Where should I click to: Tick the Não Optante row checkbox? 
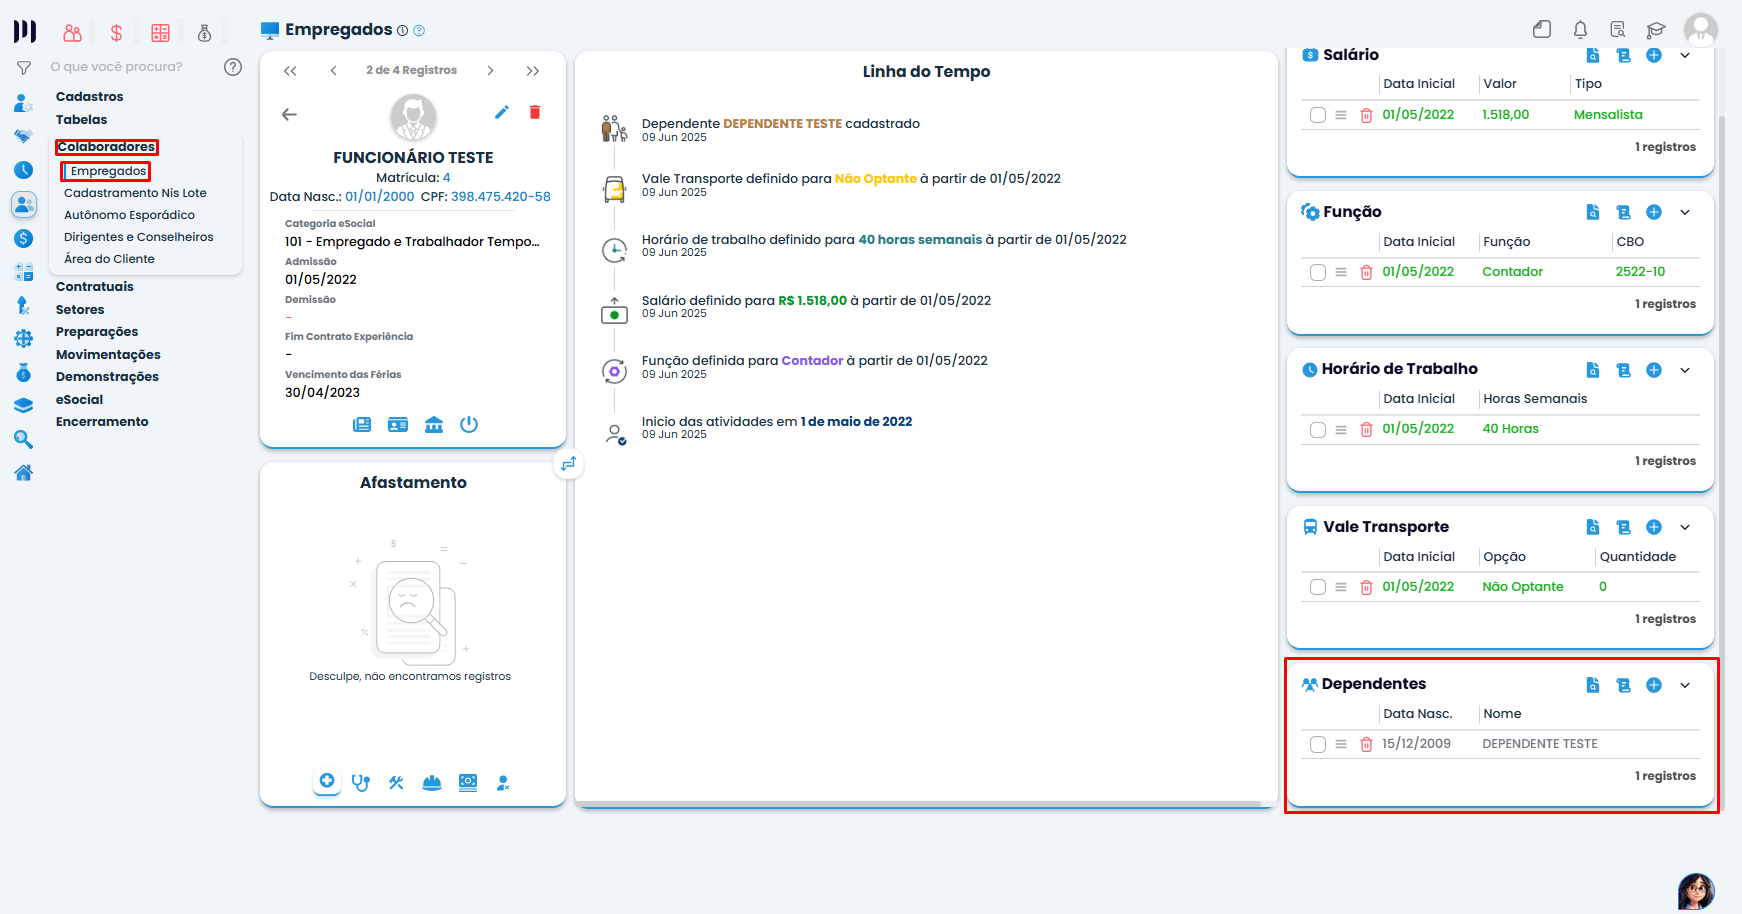click(1318, 587)
